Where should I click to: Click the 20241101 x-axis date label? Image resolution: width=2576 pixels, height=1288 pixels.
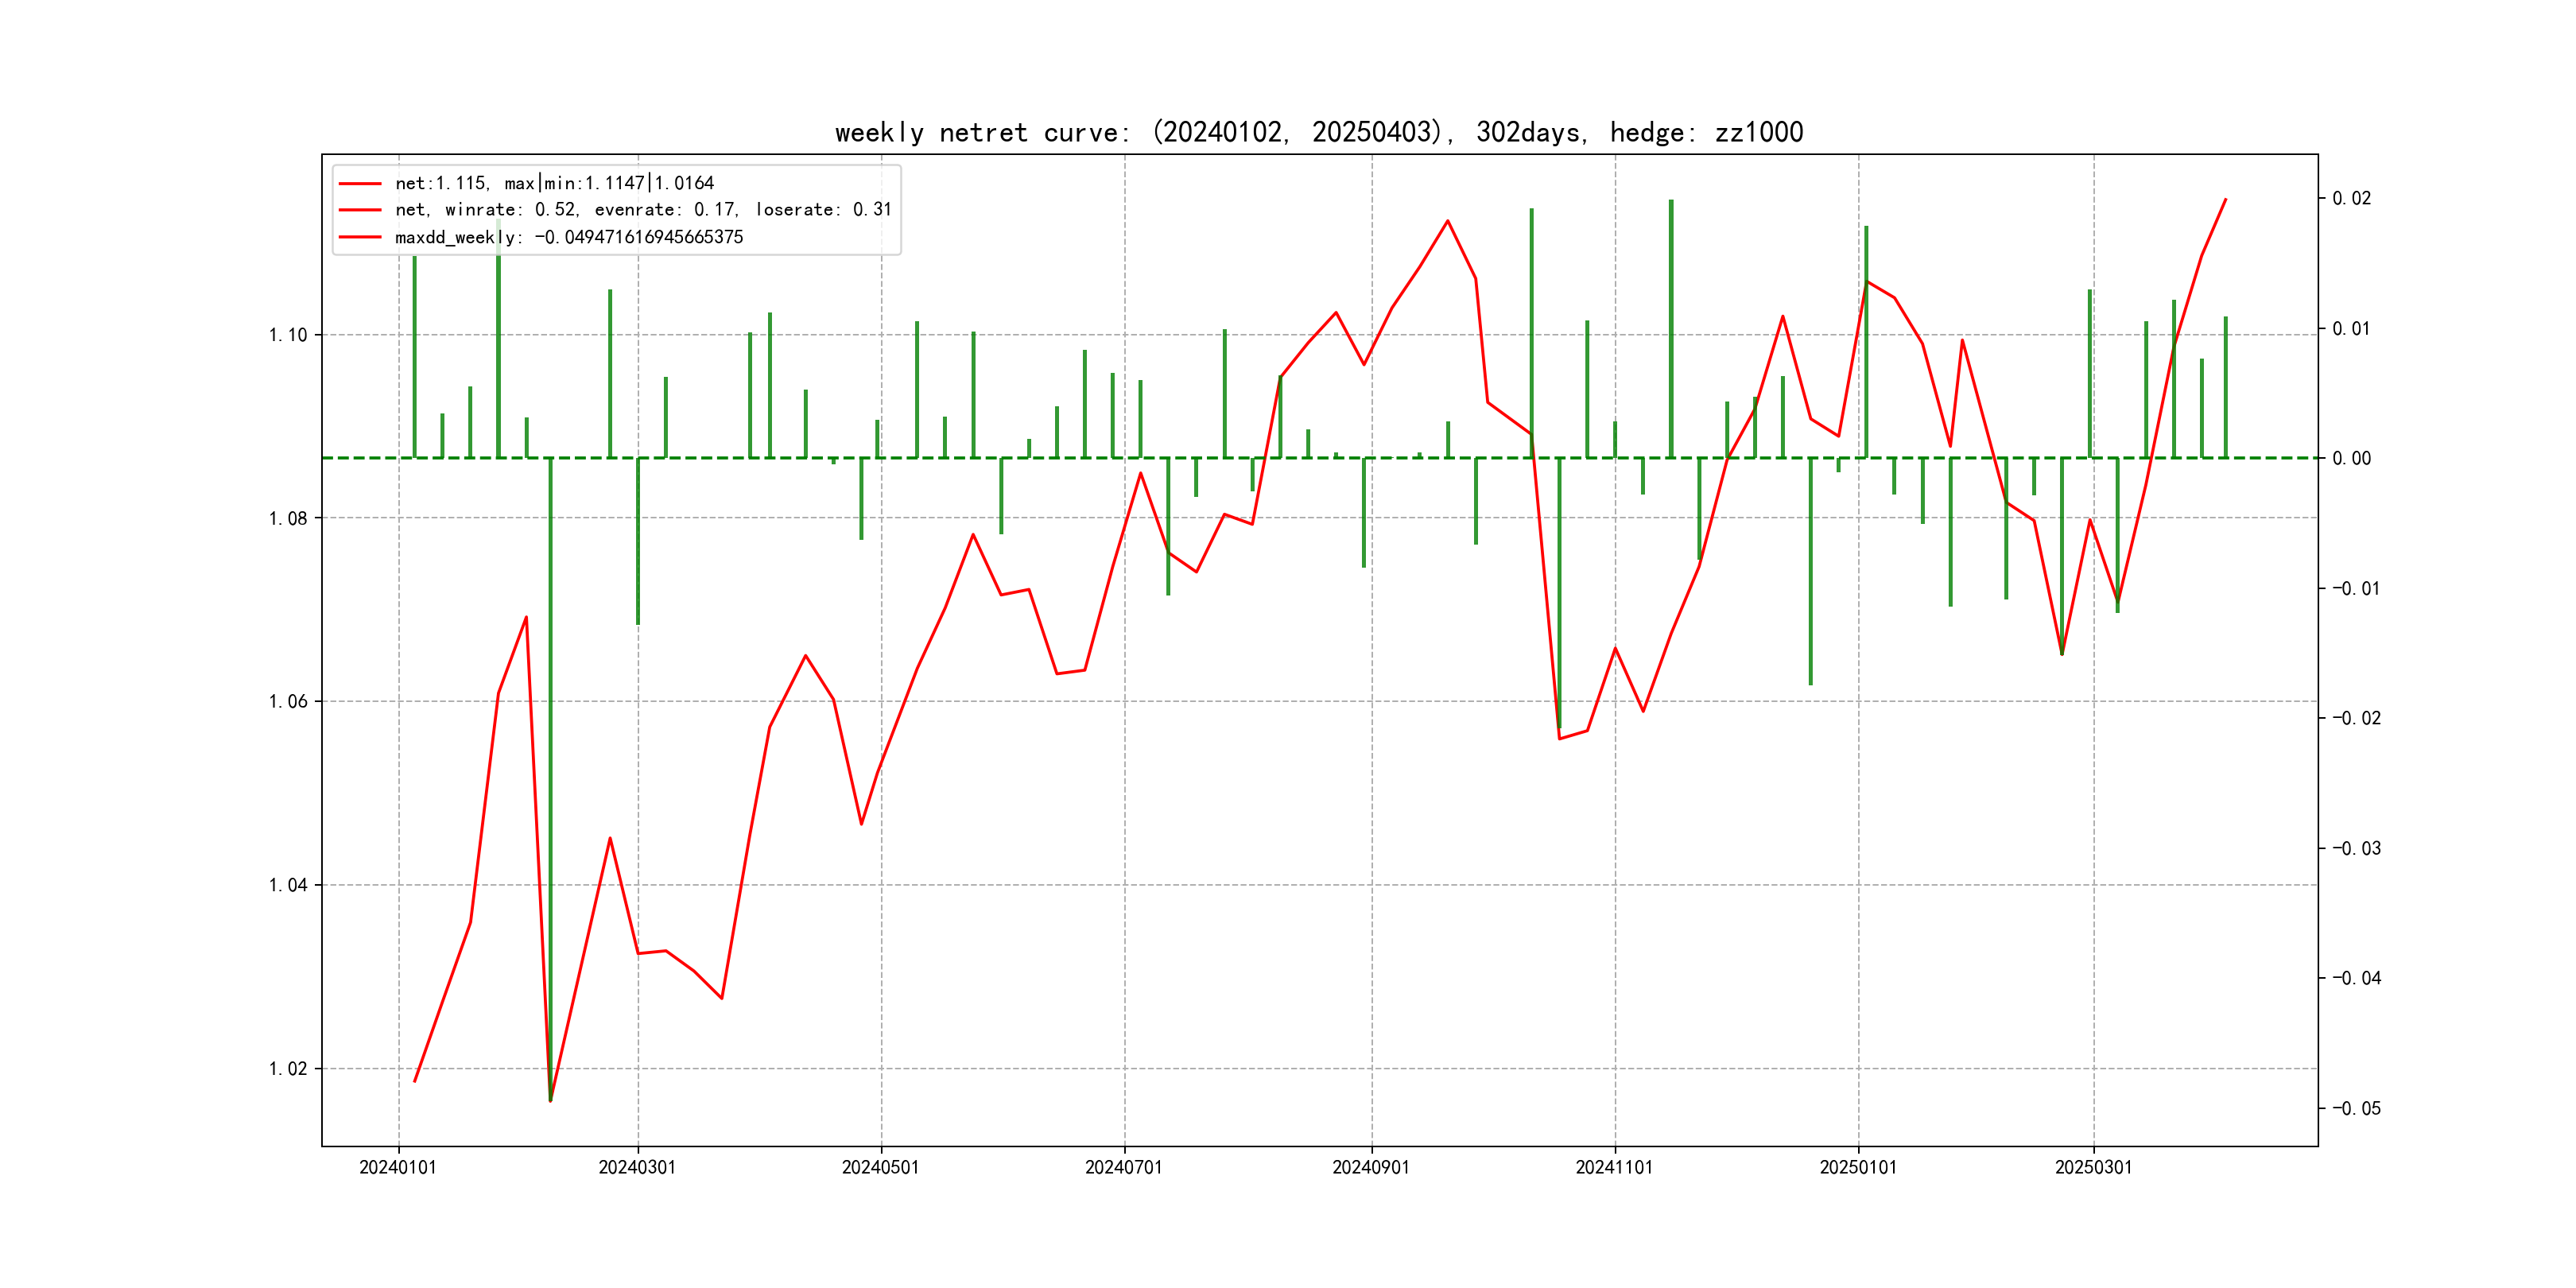(x=1614, y=1167)
